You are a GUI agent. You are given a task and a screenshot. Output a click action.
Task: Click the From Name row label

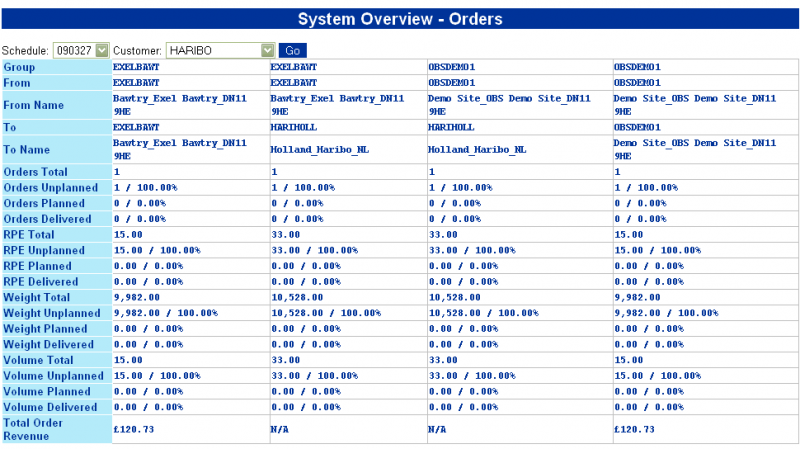pos(34,105)
